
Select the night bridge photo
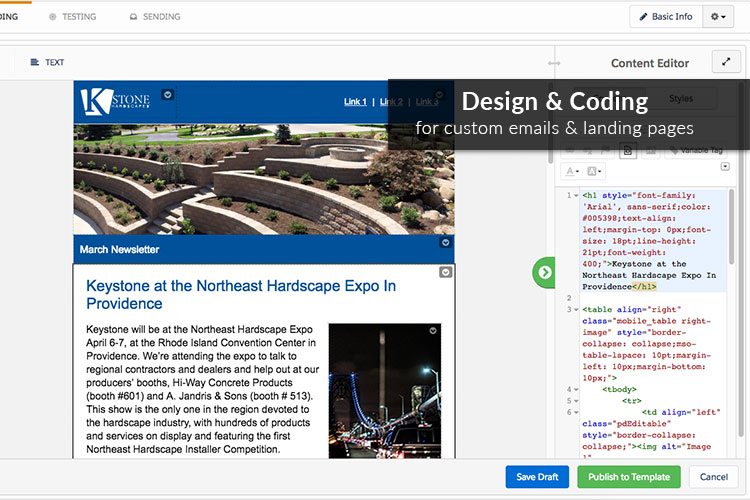[x=385, y=391]
